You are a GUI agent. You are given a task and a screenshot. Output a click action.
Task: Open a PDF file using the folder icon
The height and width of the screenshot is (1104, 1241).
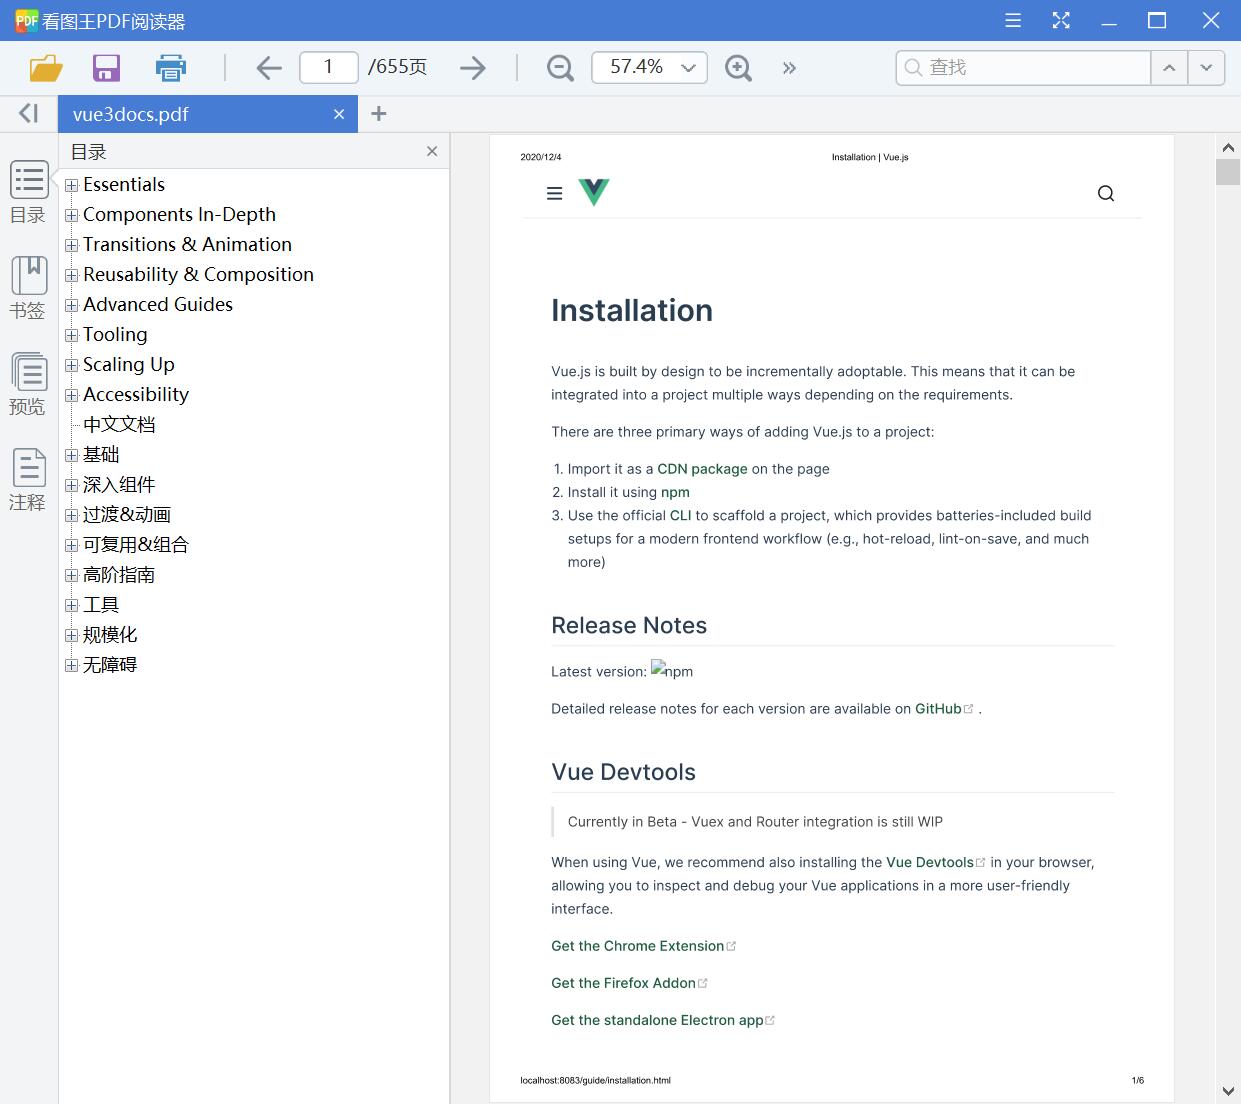[43, 67]
